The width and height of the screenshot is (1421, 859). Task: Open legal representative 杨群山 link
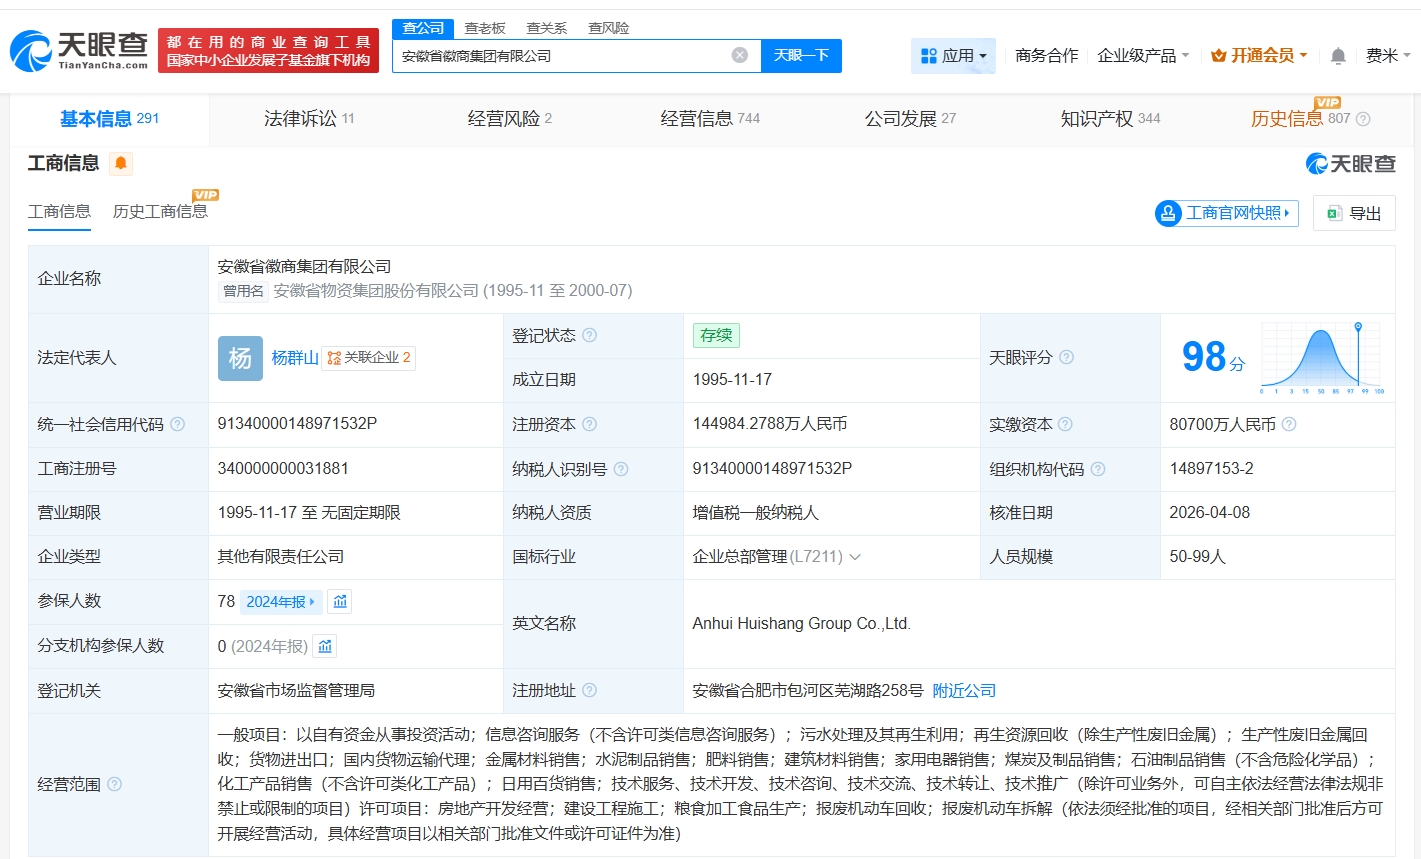coord(295,358)
